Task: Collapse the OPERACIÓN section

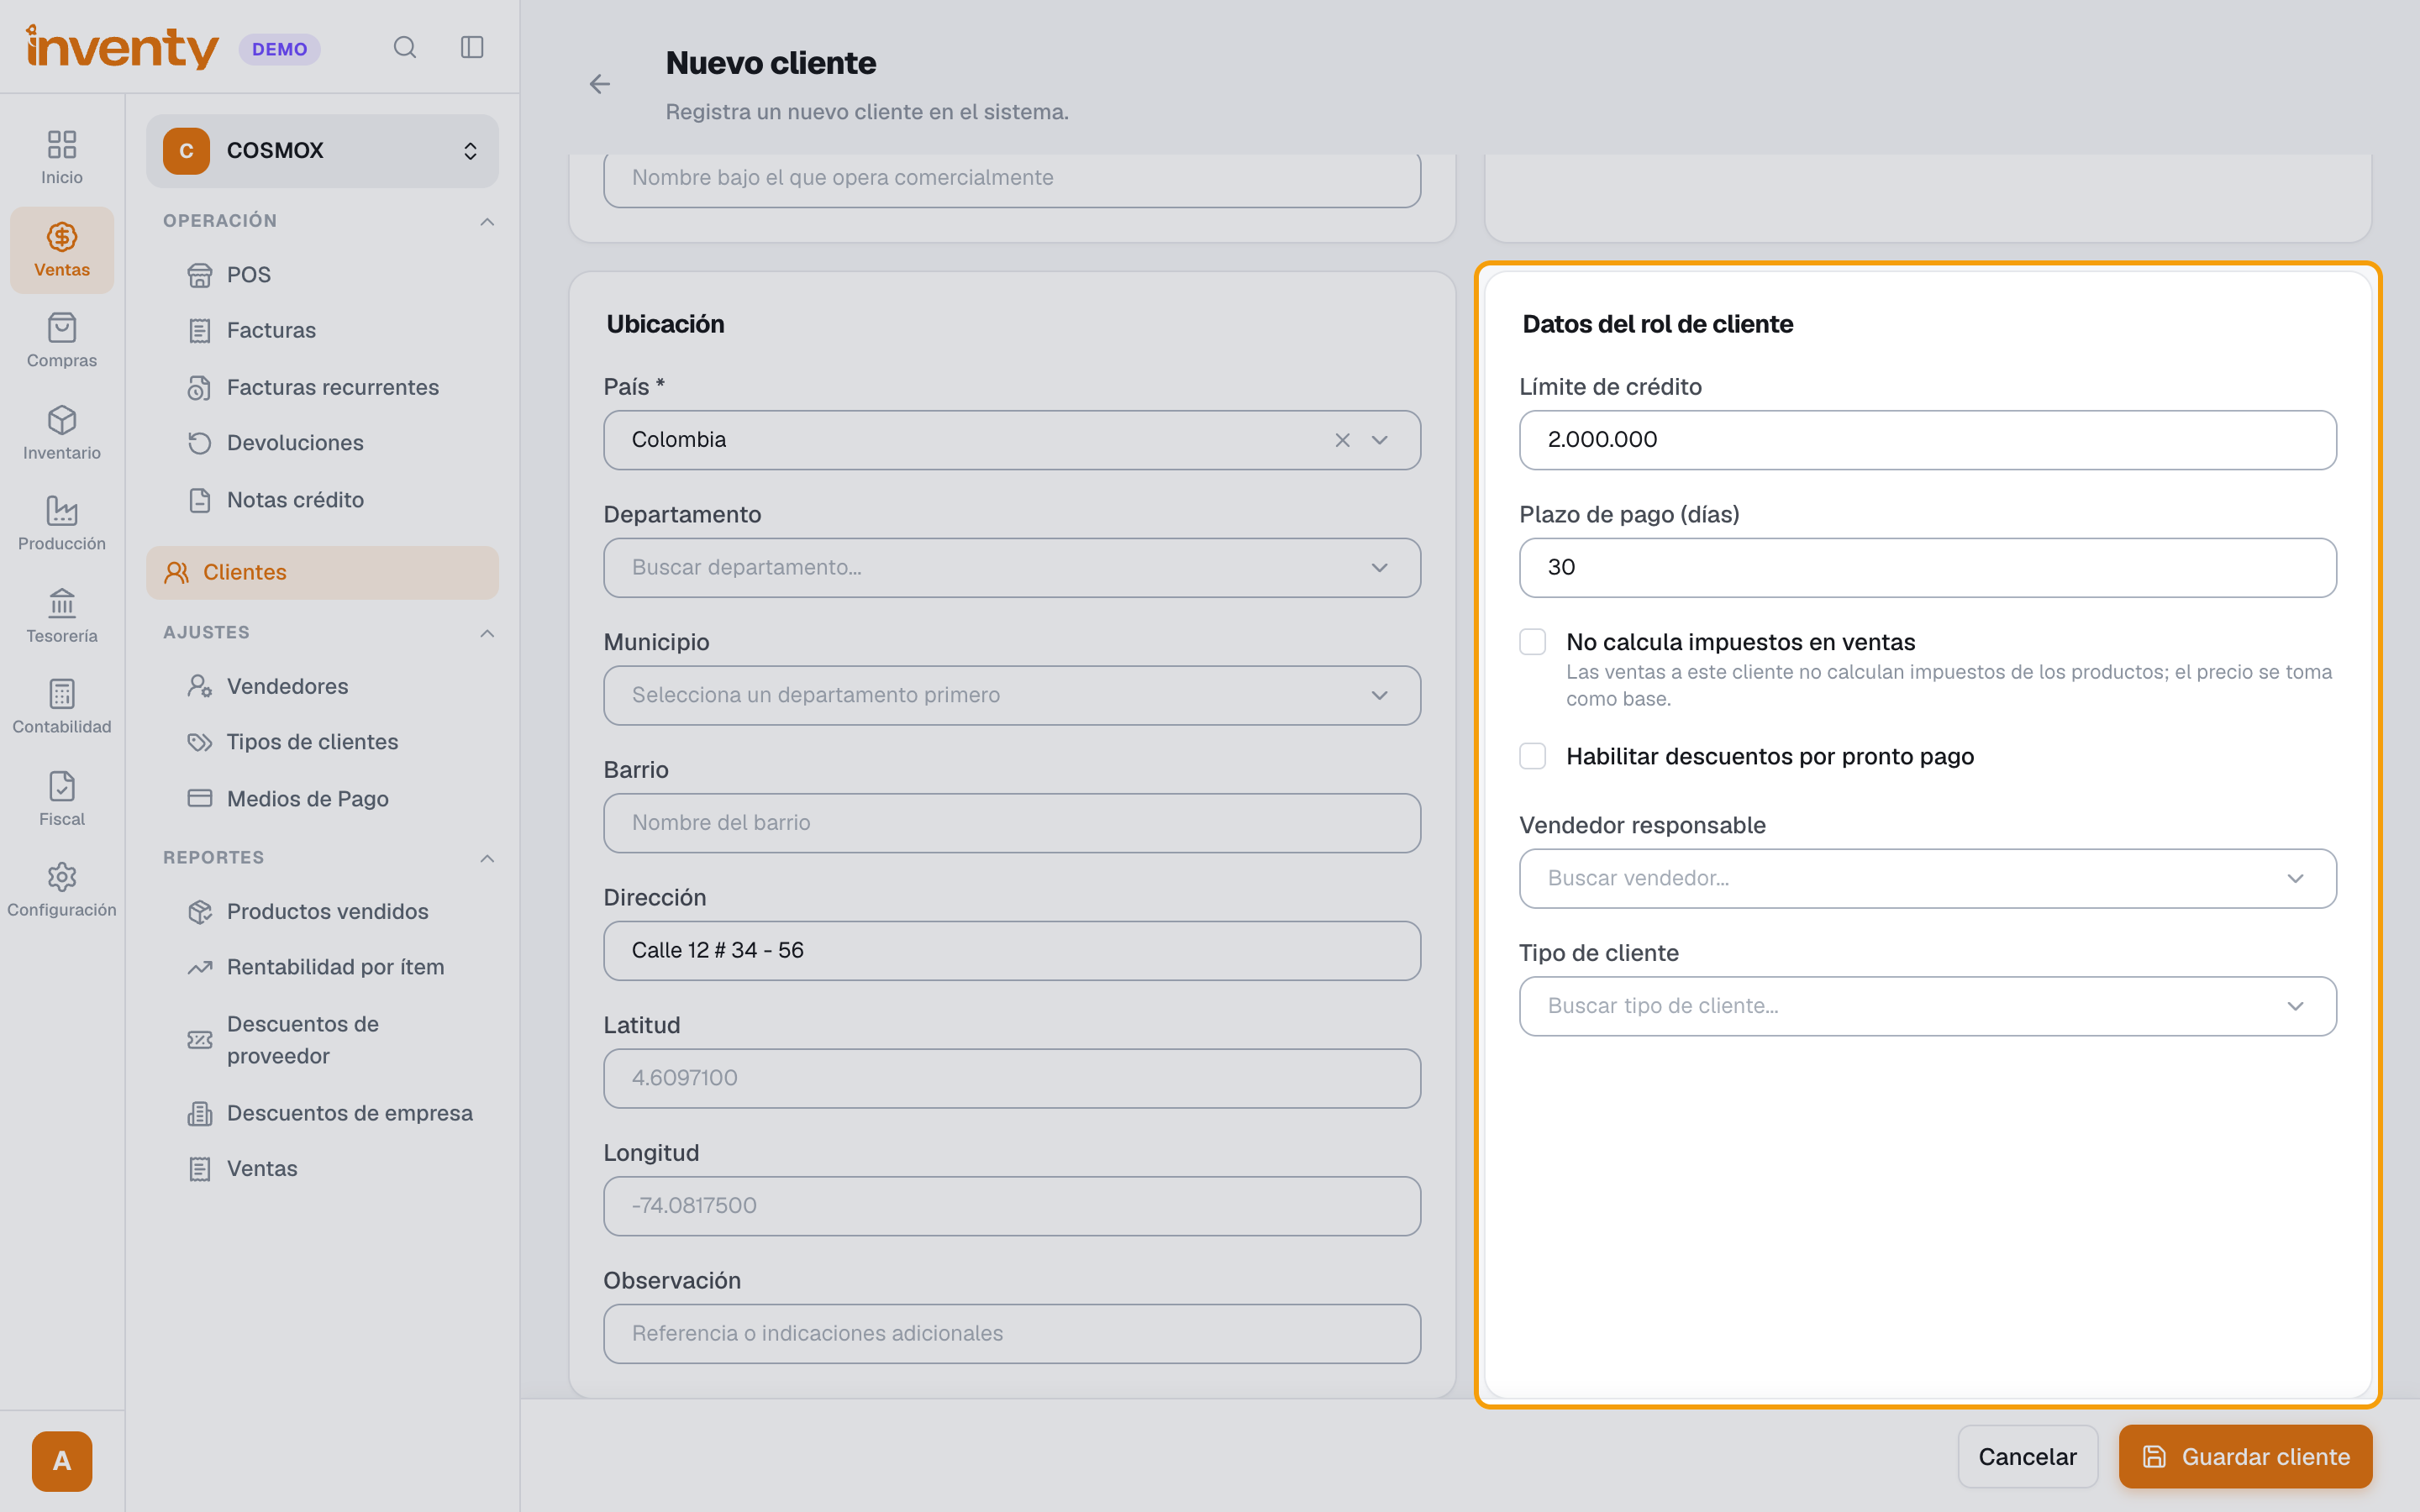Action: tap(487, 221)
